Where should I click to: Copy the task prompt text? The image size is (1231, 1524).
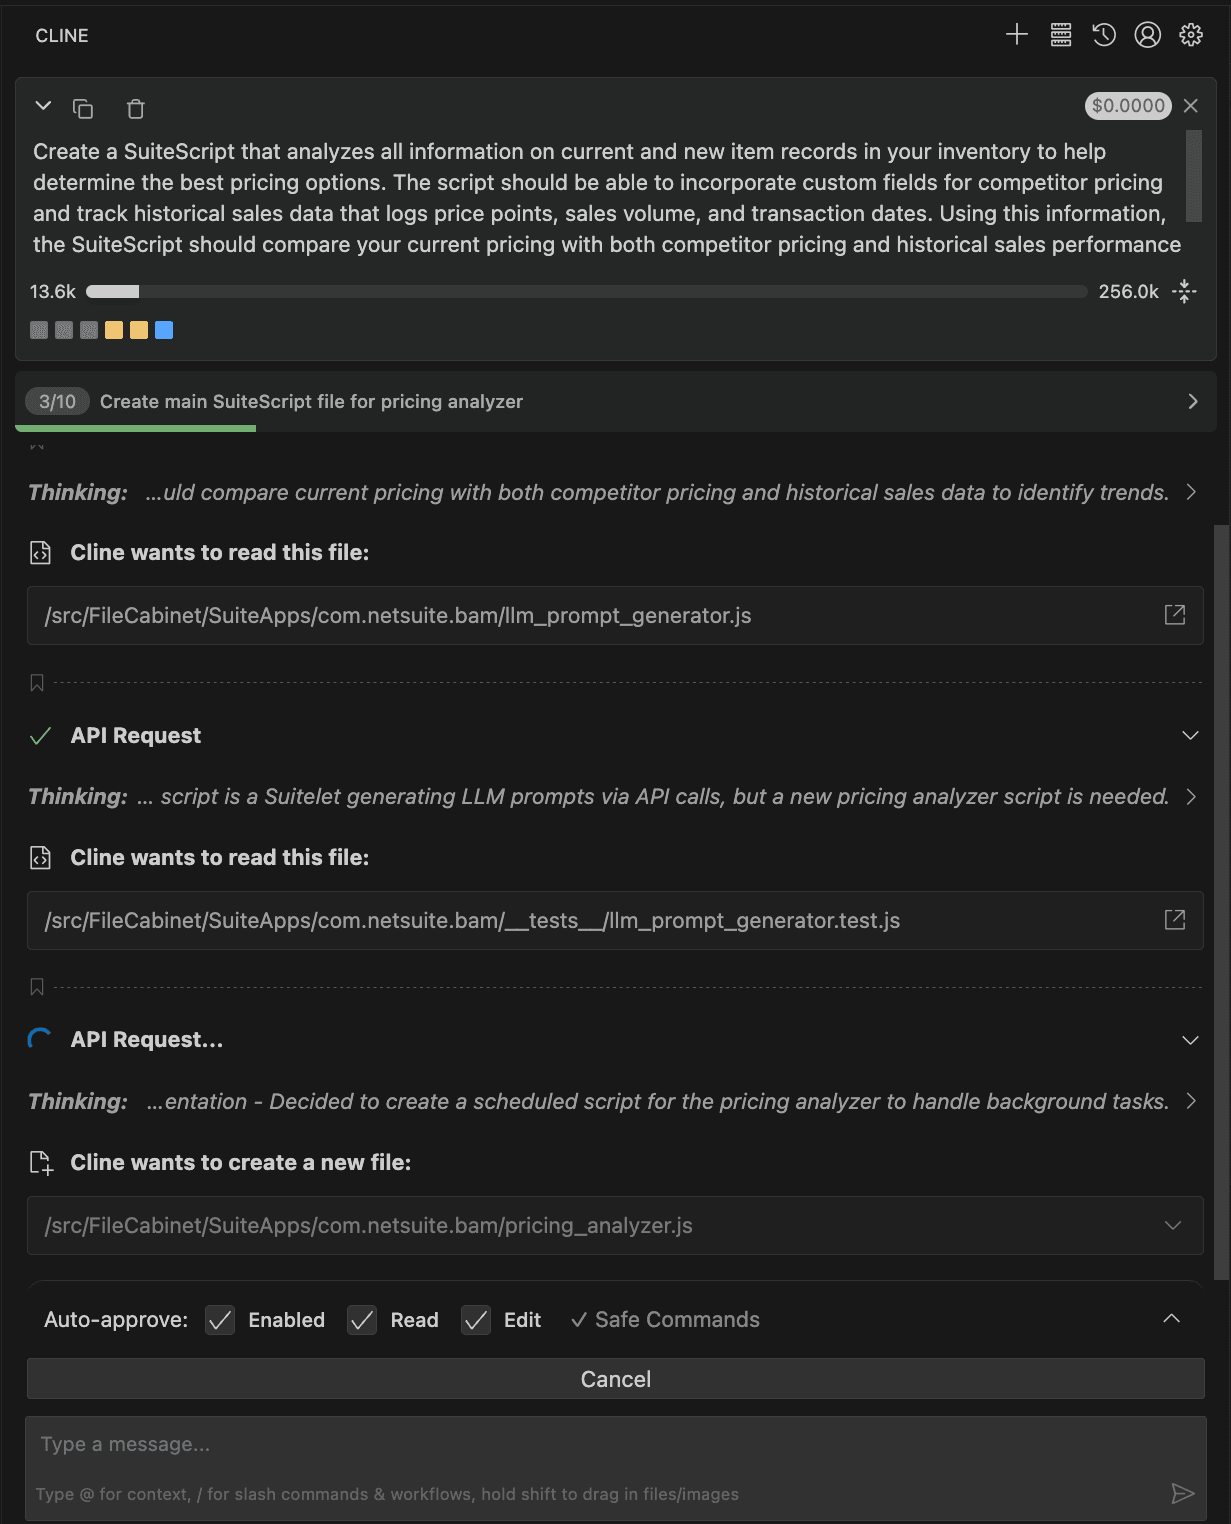(x=83, y=108)
